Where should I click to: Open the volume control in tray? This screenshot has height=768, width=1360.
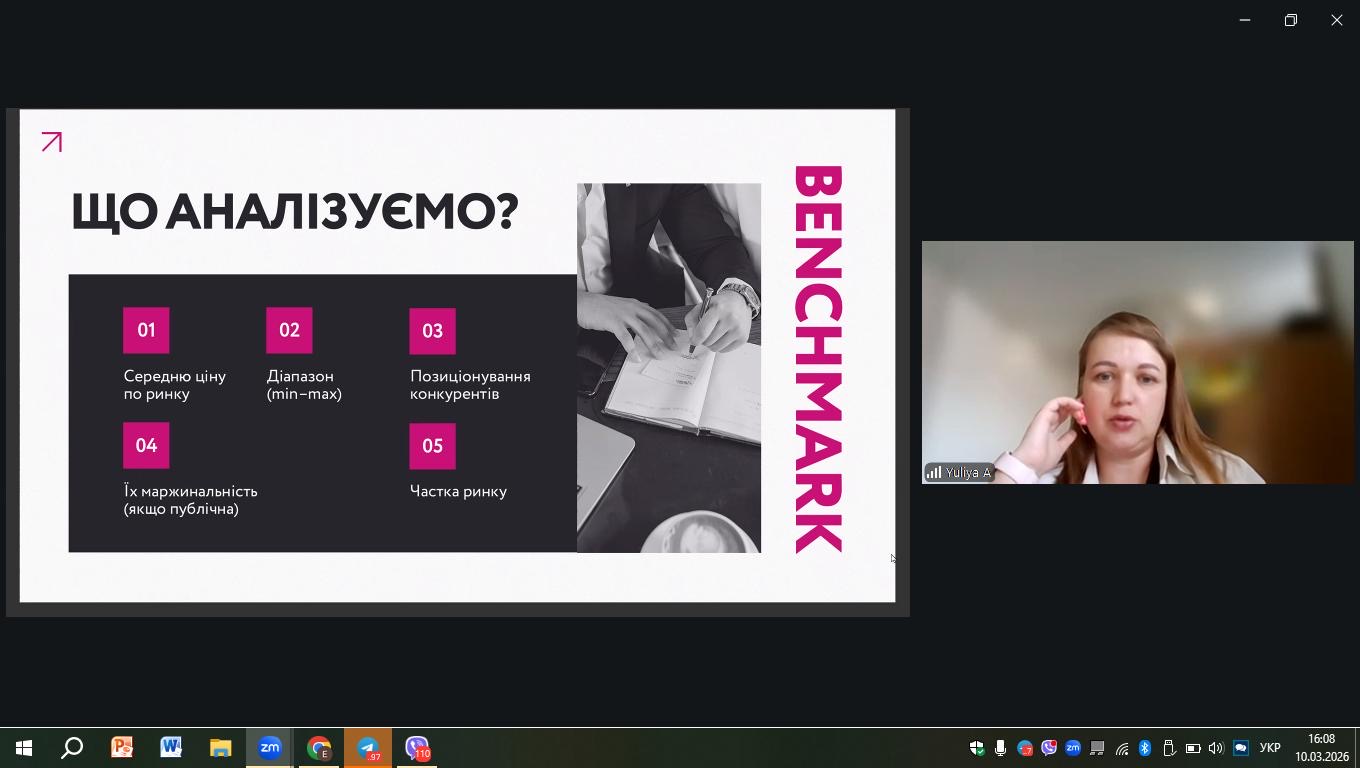click(1216, 748)
